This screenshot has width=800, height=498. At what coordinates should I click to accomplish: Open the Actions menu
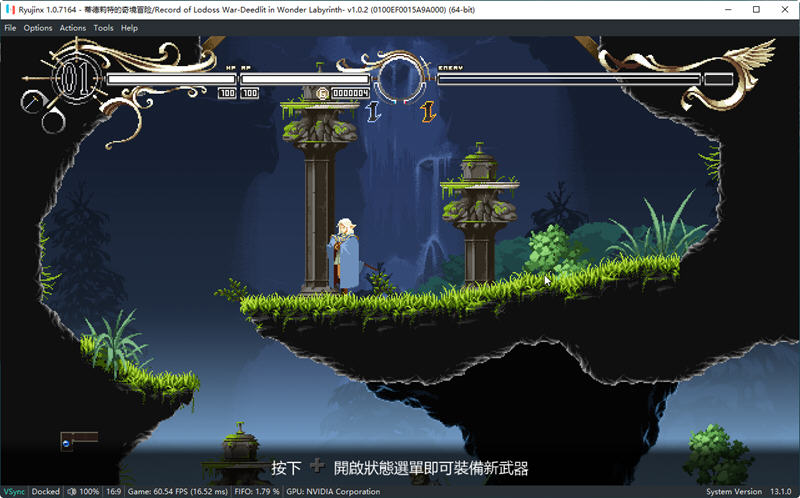(72, 28)
